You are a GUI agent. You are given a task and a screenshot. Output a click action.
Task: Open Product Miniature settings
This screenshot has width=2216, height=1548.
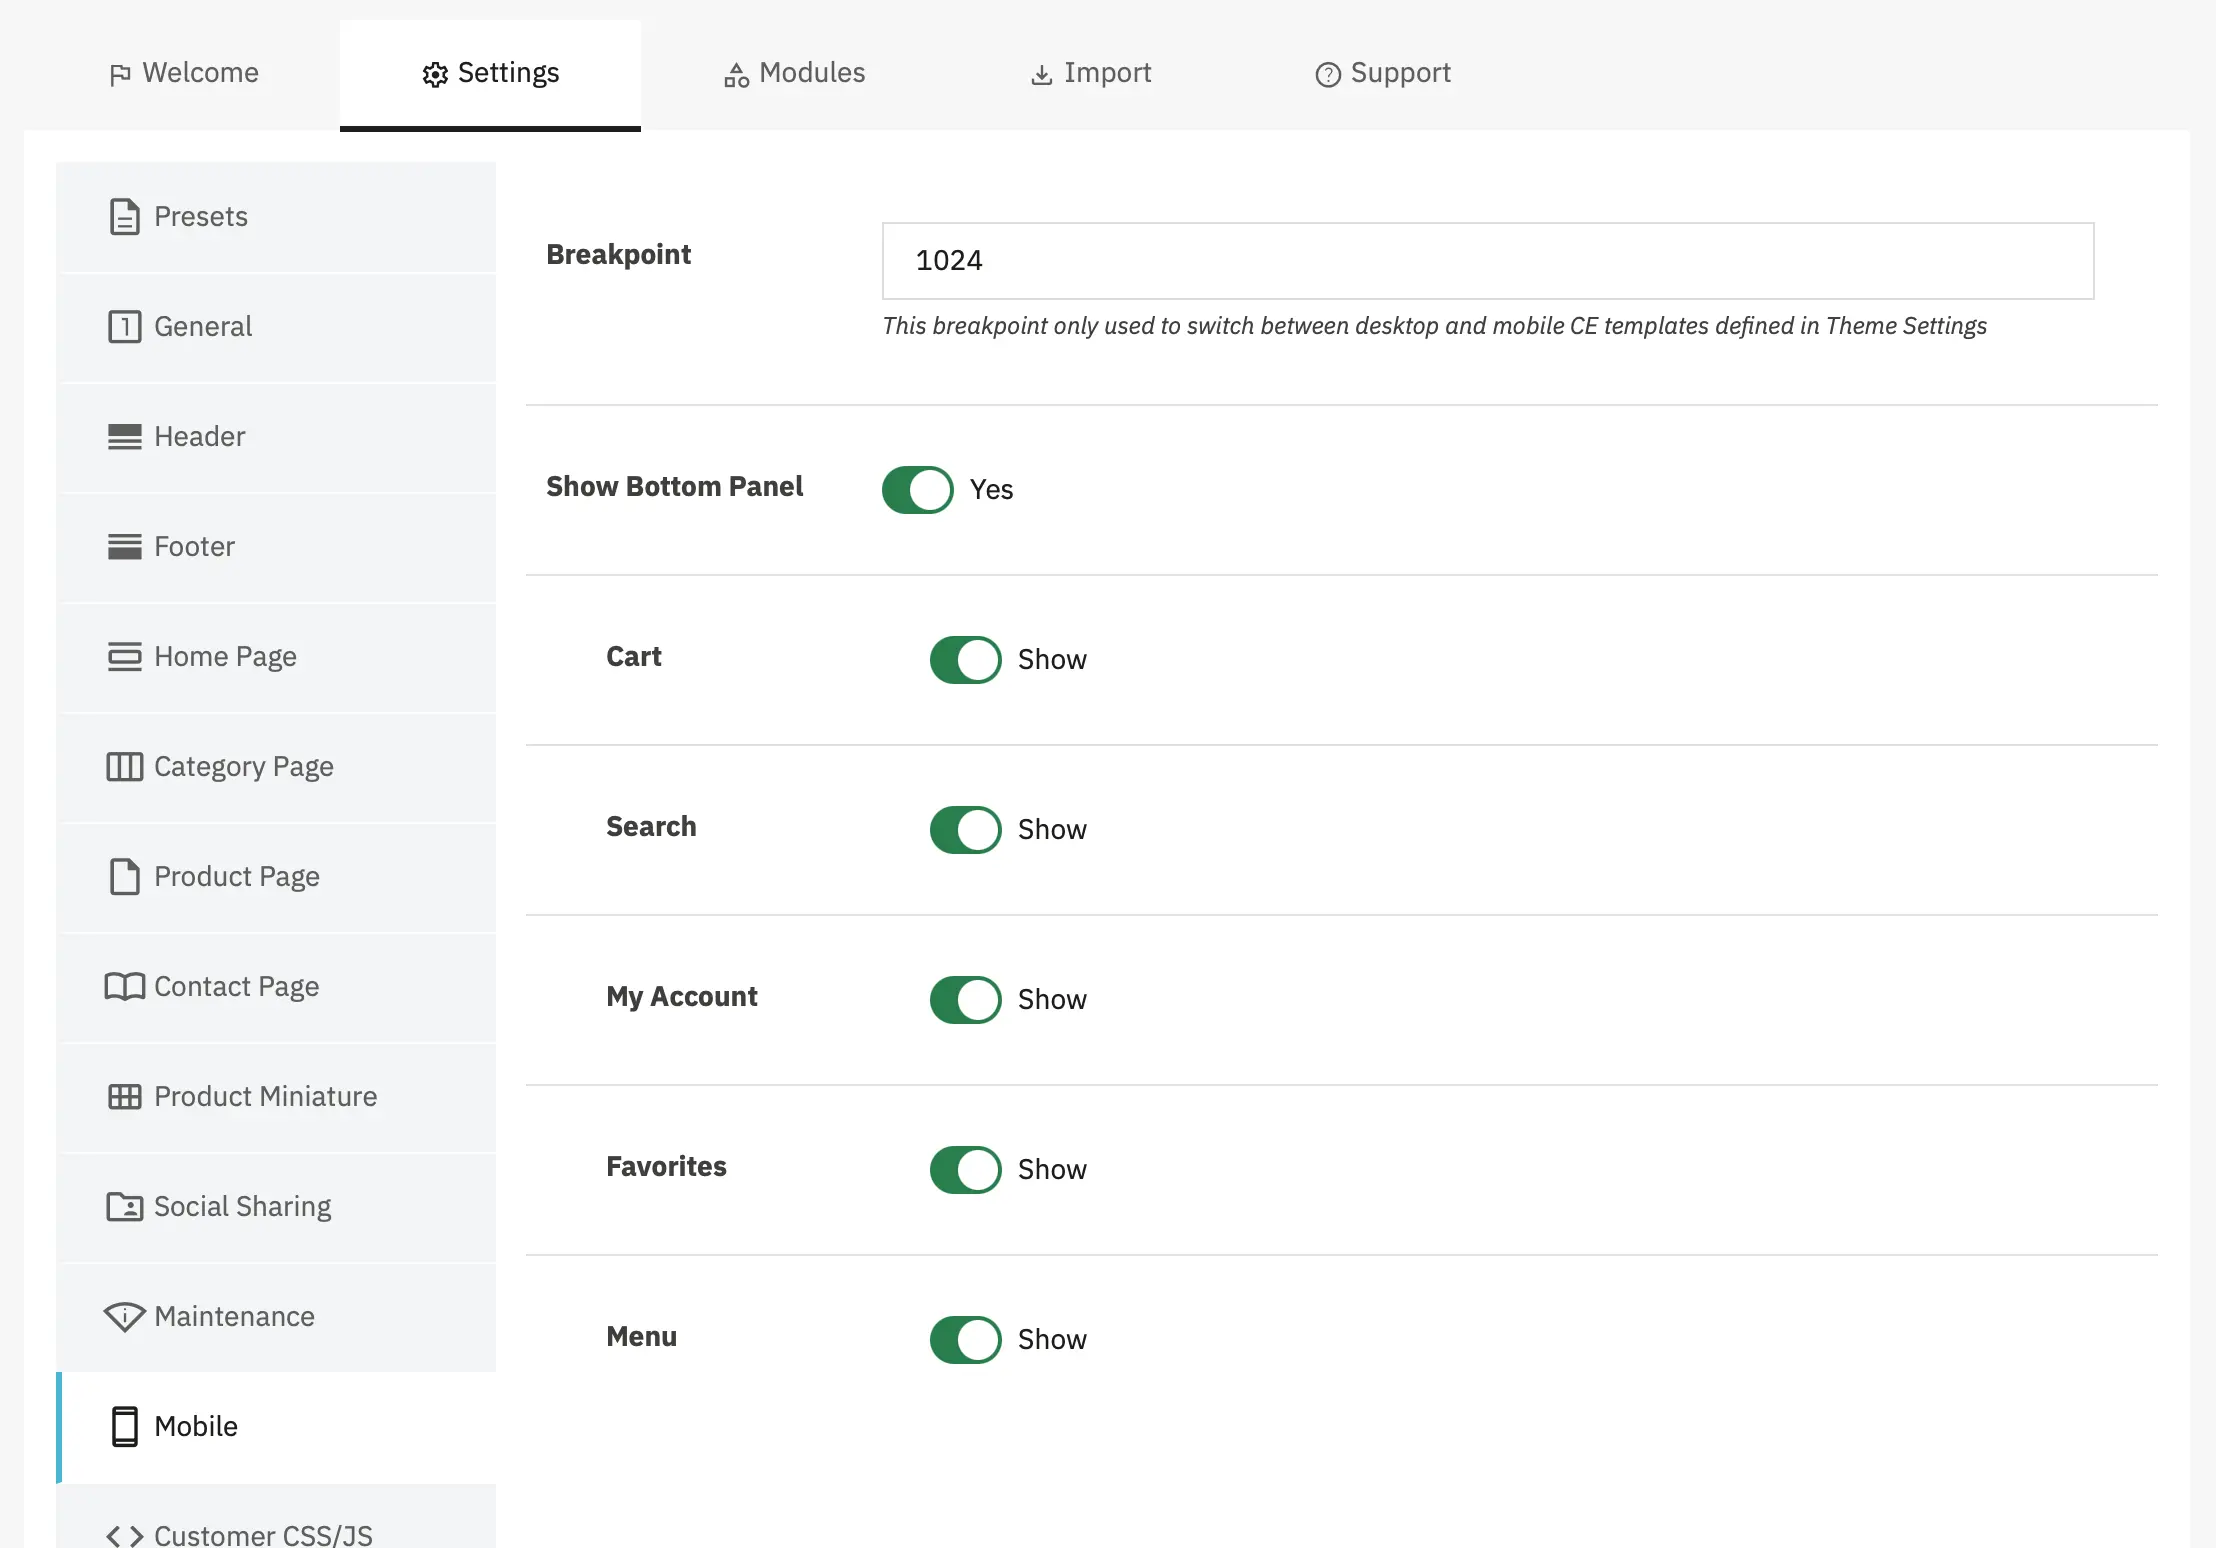[276, 1097]
